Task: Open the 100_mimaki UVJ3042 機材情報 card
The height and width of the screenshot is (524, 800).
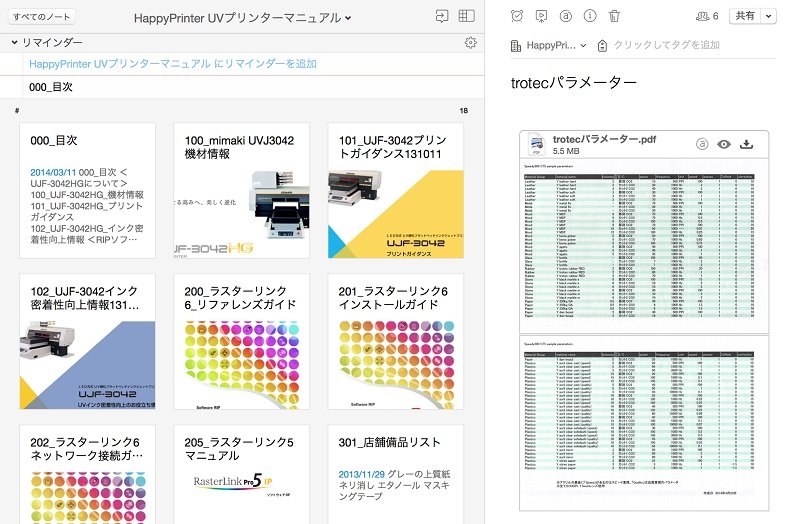Action: [241, 190]
